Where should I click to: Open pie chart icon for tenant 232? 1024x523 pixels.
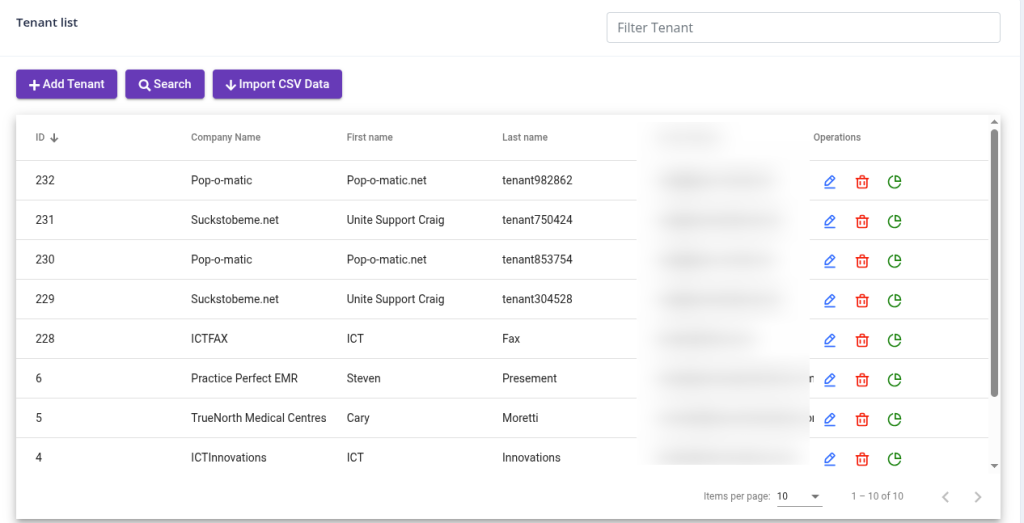click(x=895, y=181)
